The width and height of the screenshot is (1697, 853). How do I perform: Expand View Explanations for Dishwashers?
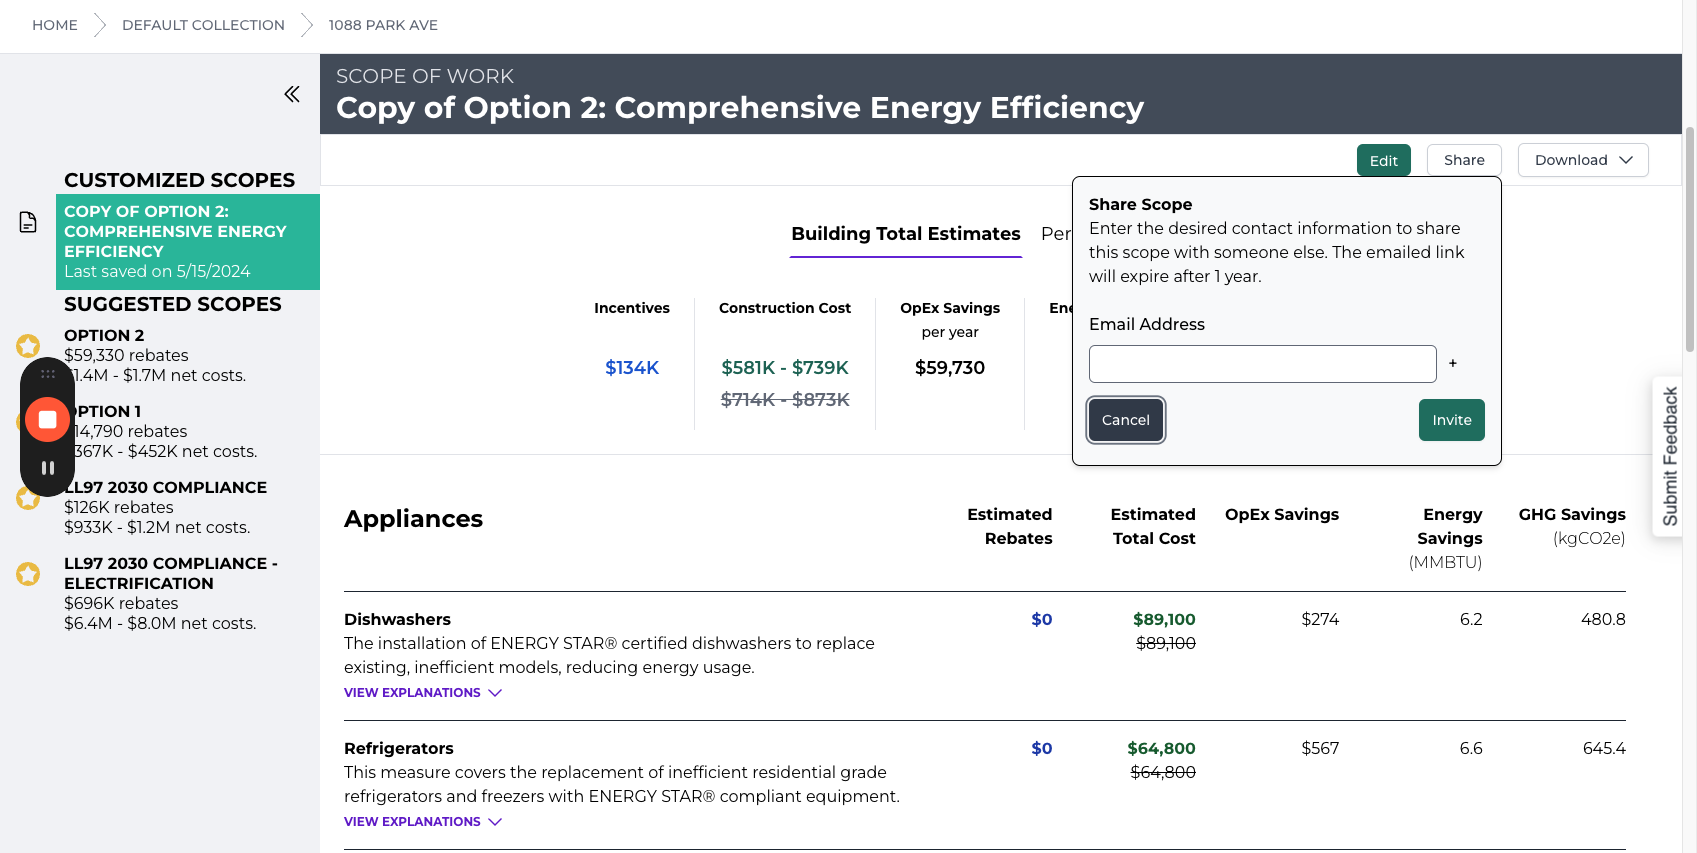(x=423, y=693)
